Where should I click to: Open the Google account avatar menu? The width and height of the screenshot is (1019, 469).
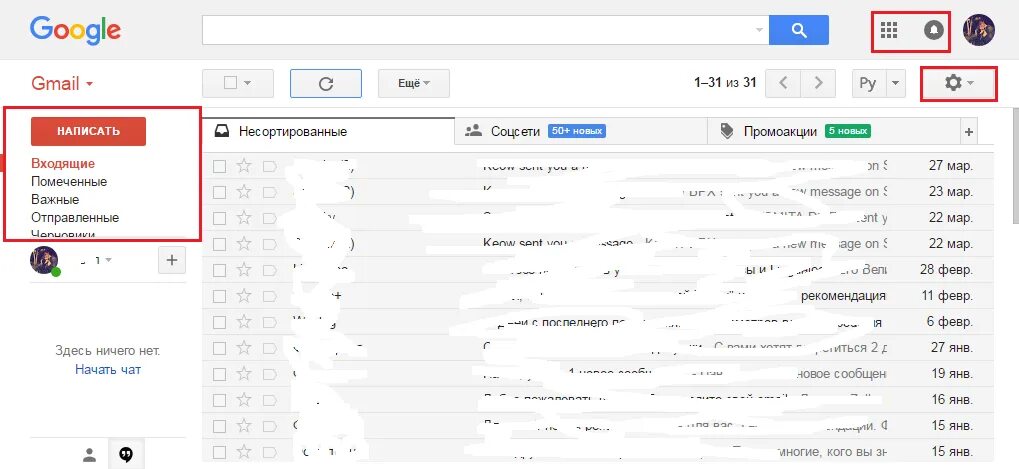[x=979, y=30]
